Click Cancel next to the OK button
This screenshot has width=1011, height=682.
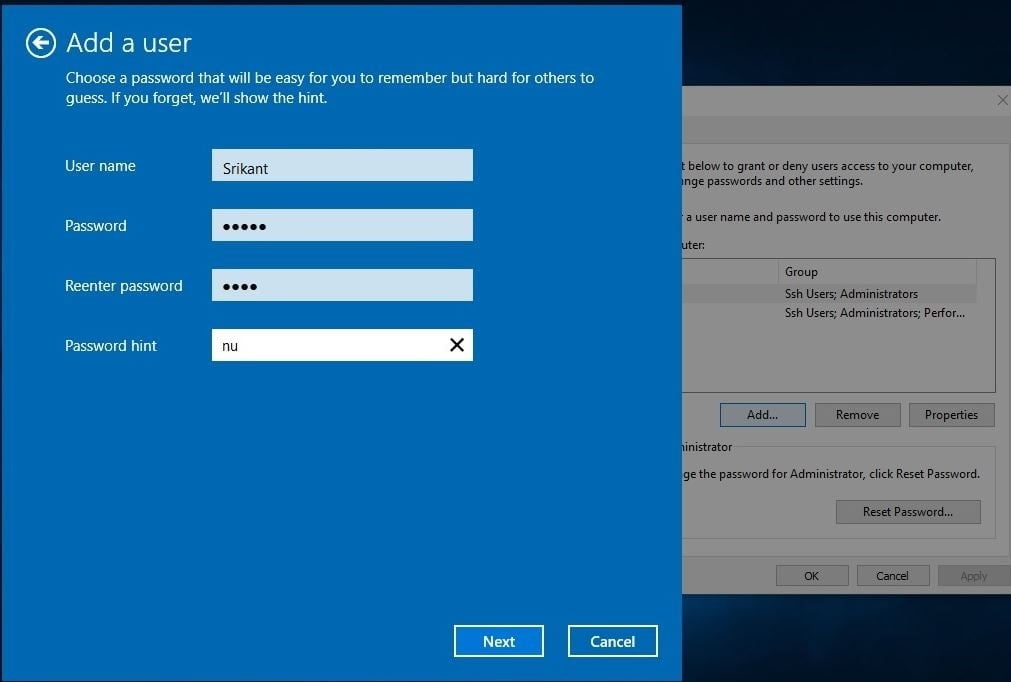pos(892,576)
